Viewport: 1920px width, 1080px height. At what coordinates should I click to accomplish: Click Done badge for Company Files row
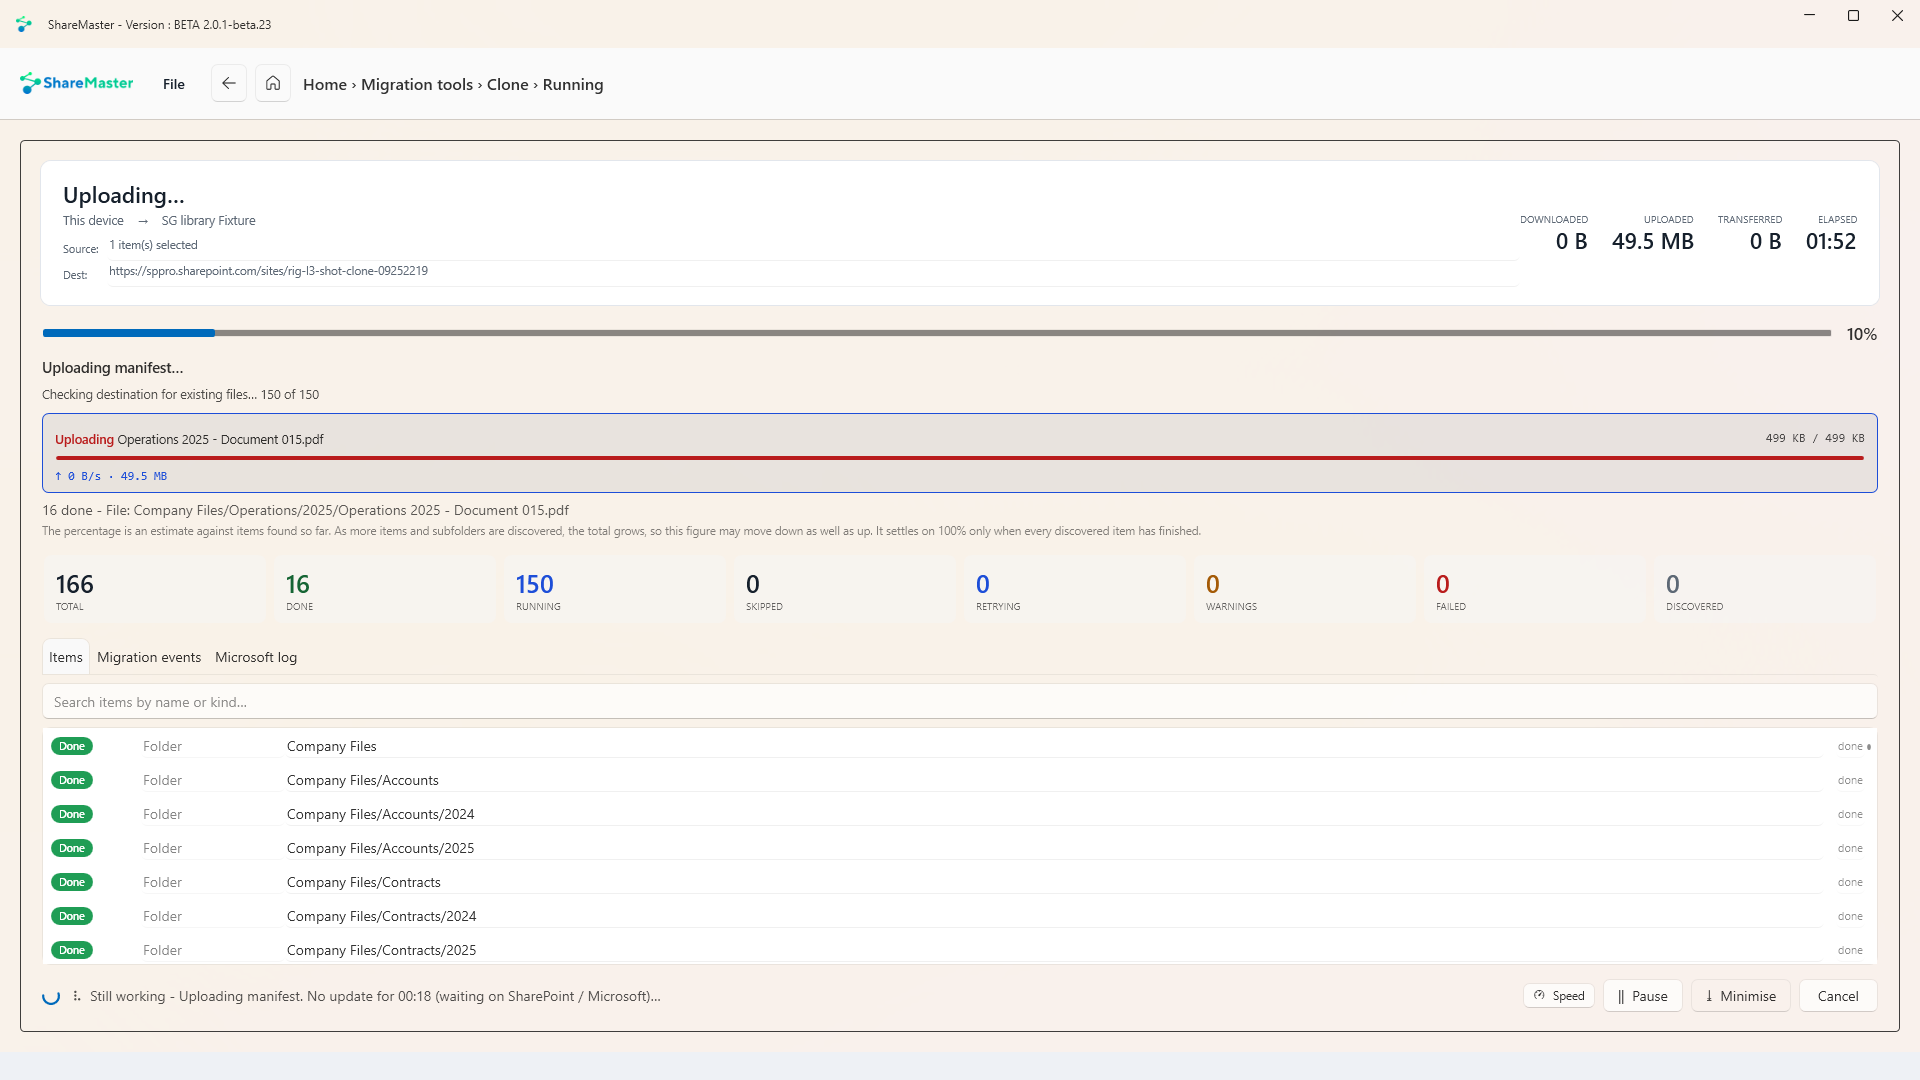coord(72,746)
